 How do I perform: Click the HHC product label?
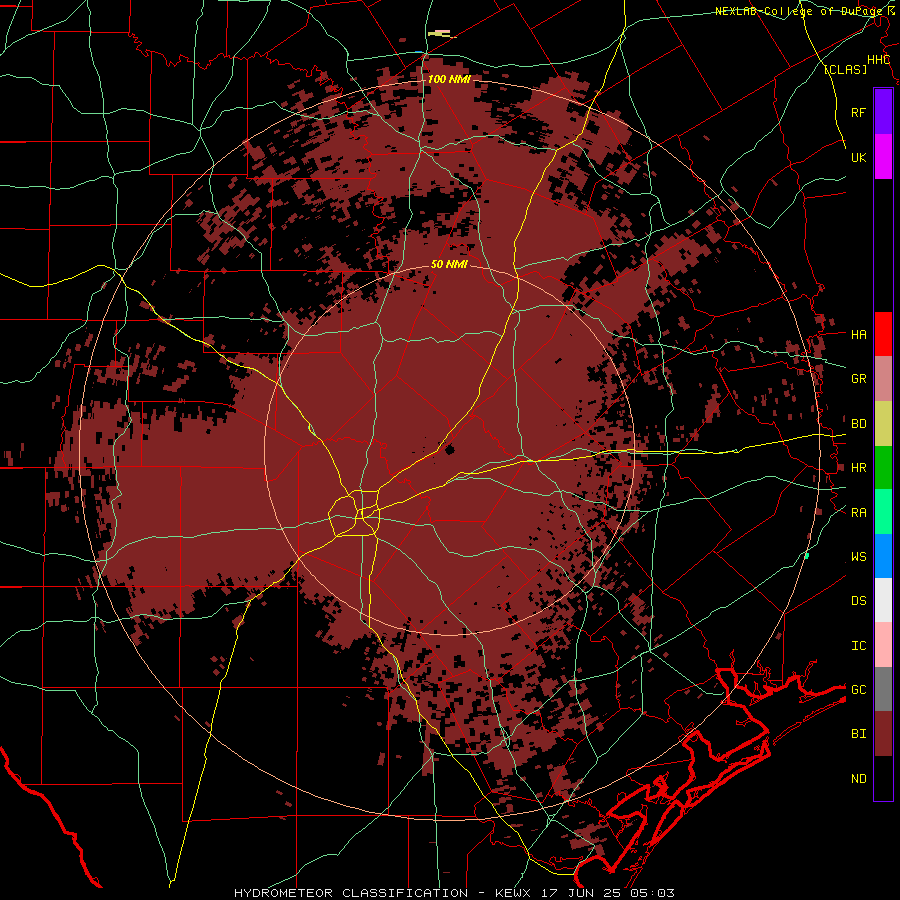(879, 60)
